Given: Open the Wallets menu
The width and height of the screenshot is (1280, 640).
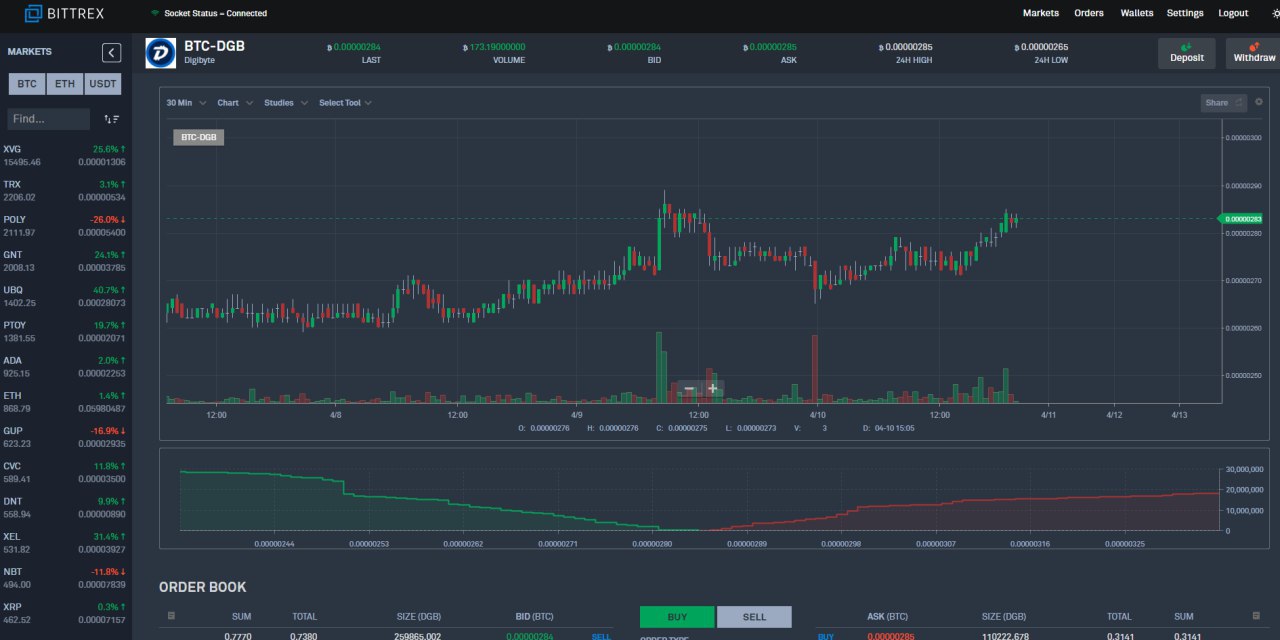Looking at the screenshot, I should pyautogui.click(x=1137, y=13).
